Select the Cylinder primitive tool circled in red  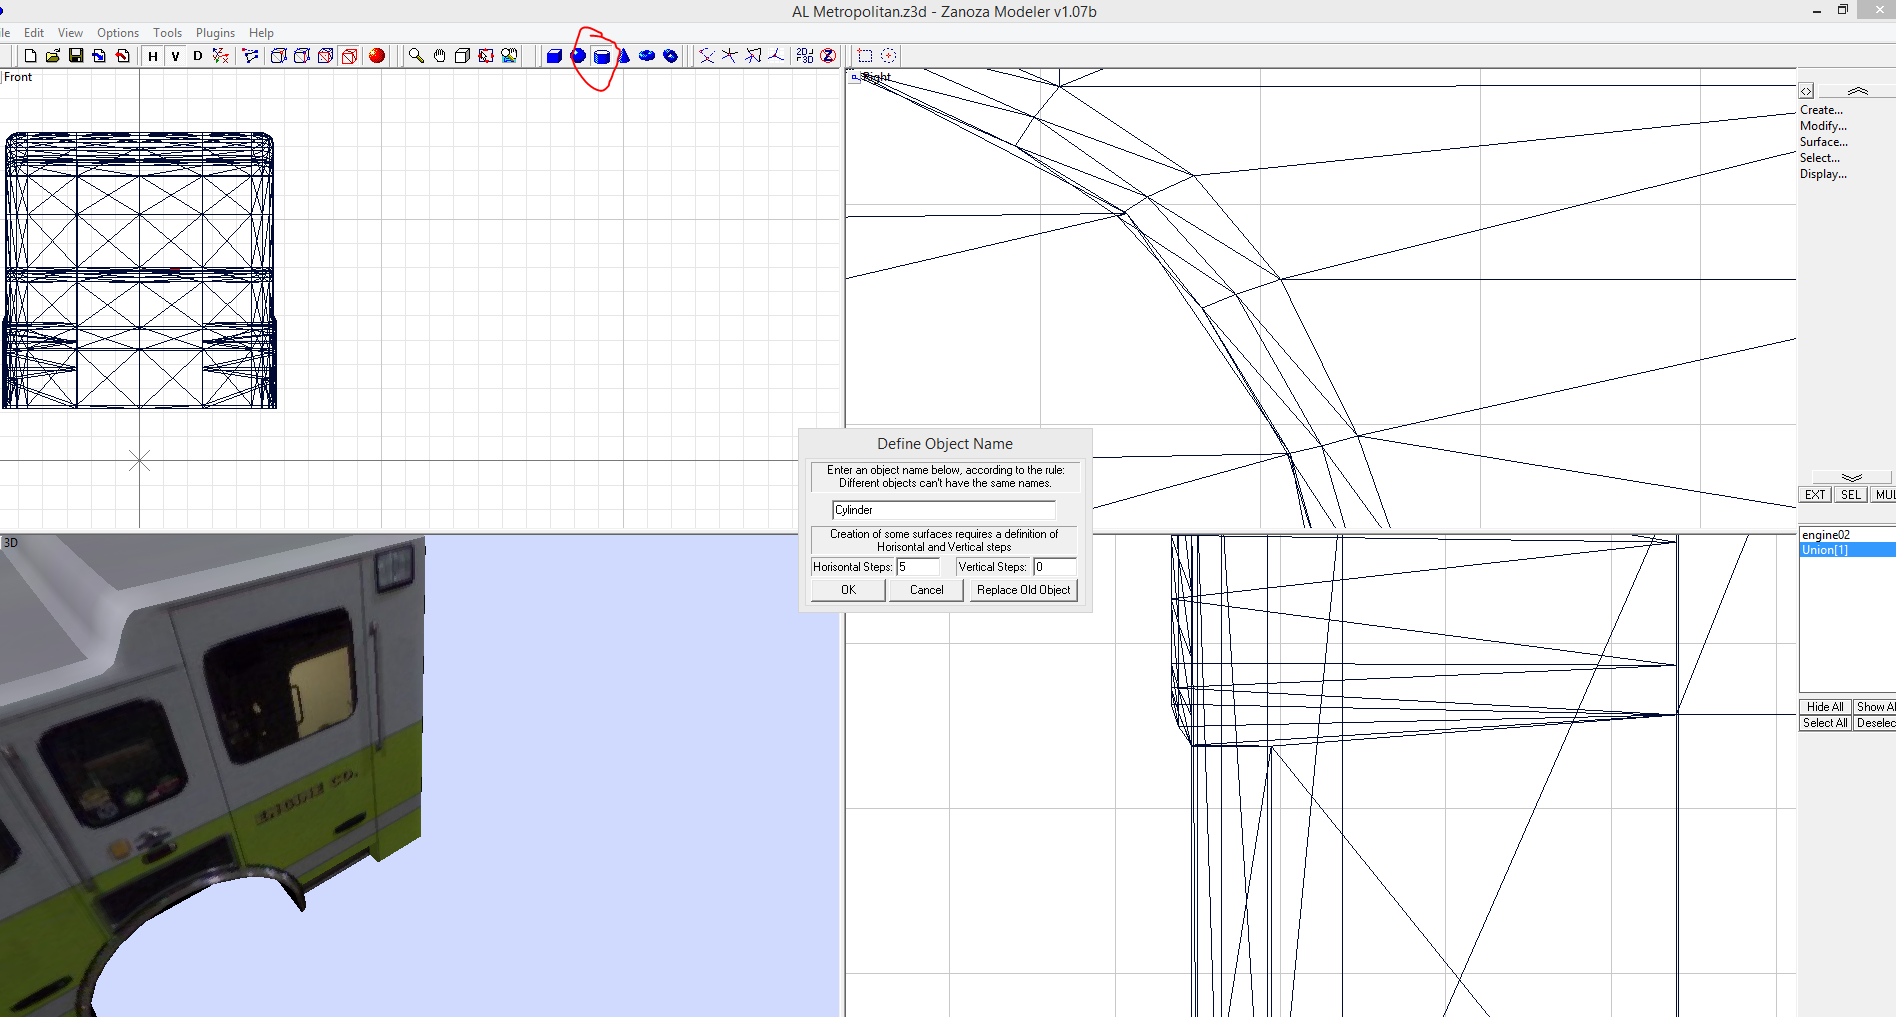(x=602, y=56)
